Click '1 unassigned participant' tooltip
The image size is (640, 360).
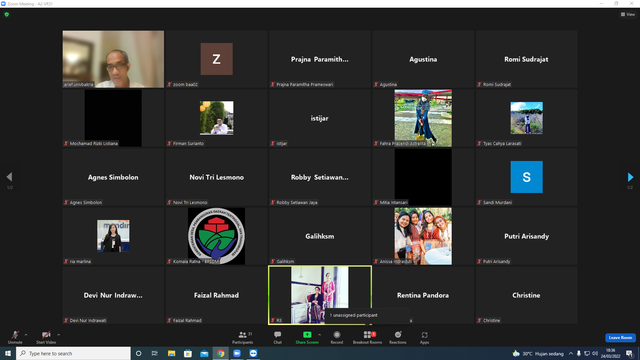coord(367,316)
